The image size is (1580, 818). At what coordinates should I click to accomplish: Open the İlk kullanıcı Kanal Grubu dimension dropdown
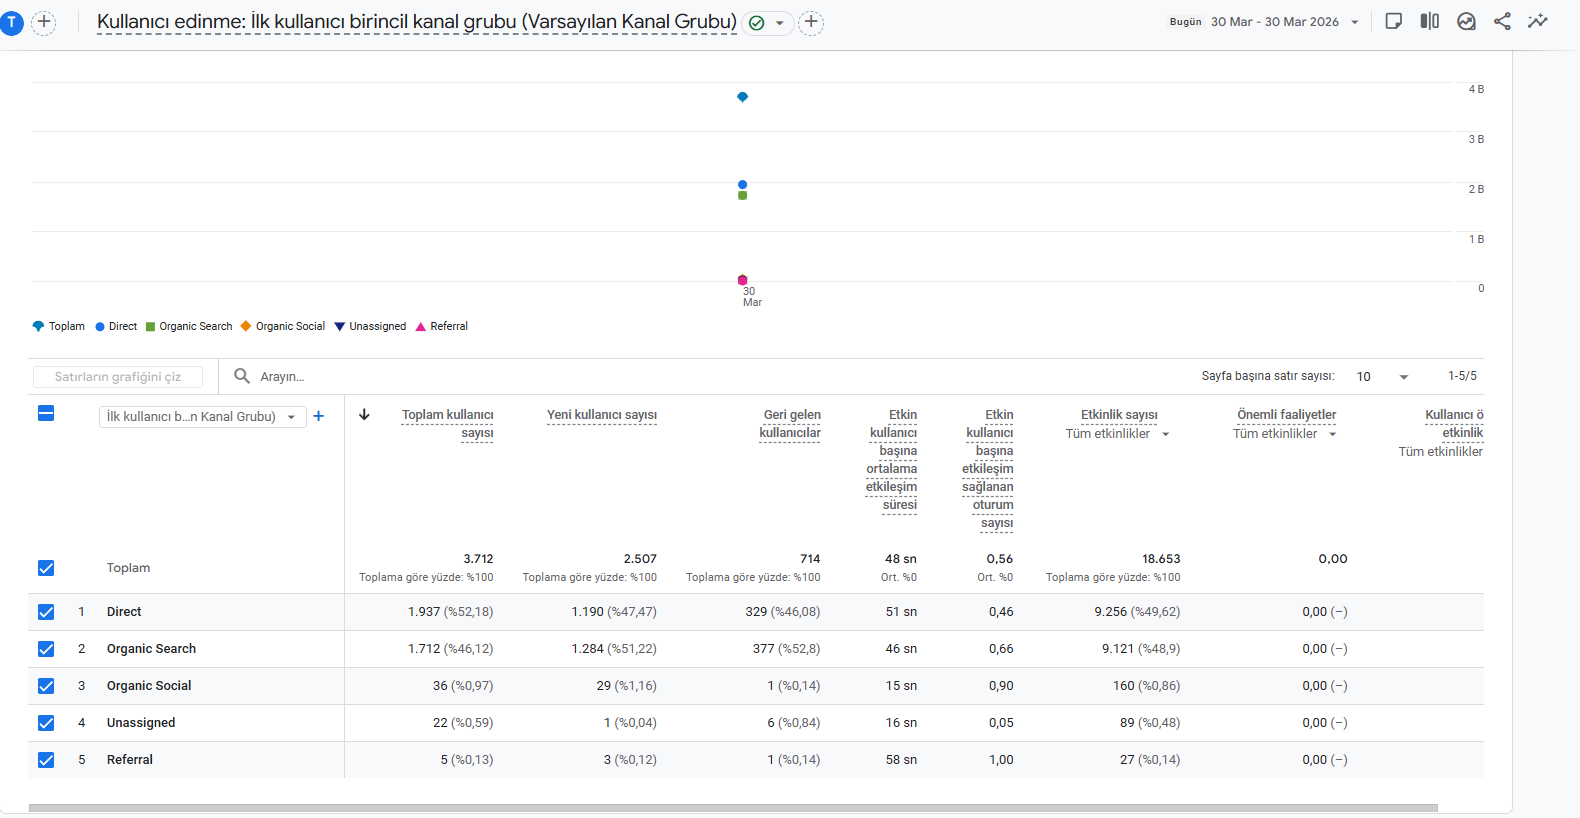[x=202, y=417]
